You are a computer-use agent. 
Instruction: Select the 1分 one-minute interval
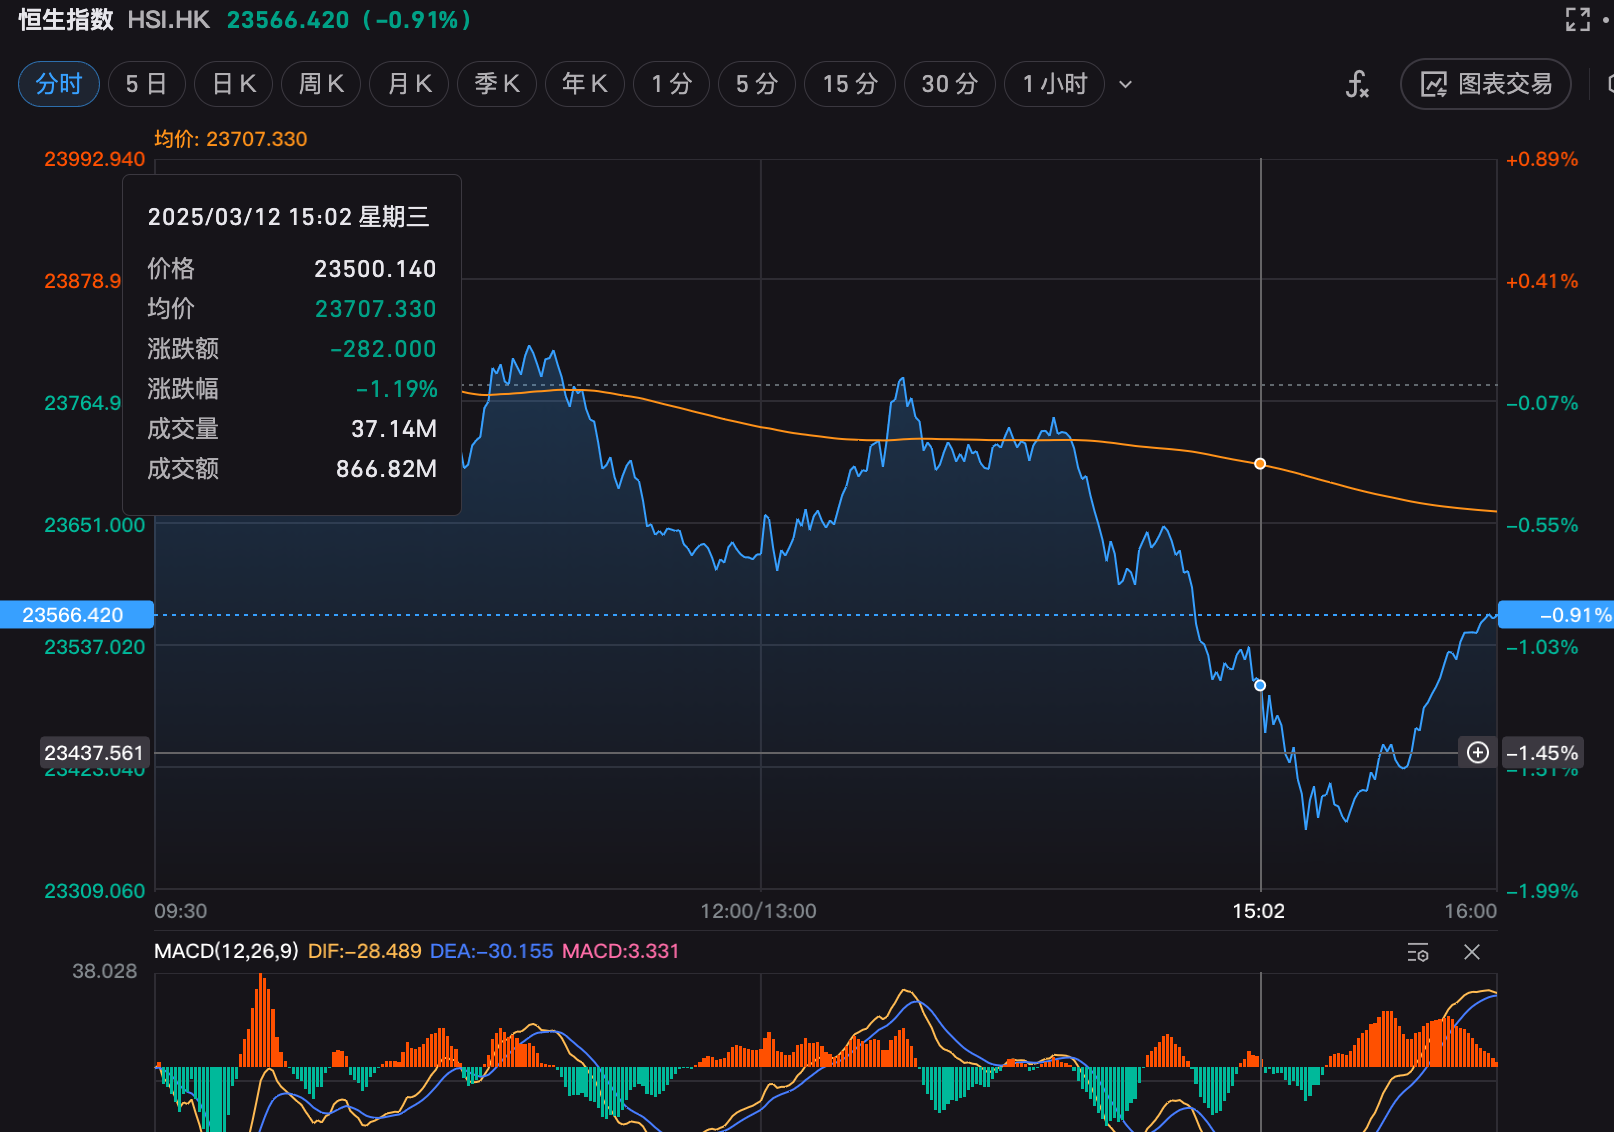click(x=671, y=84)
